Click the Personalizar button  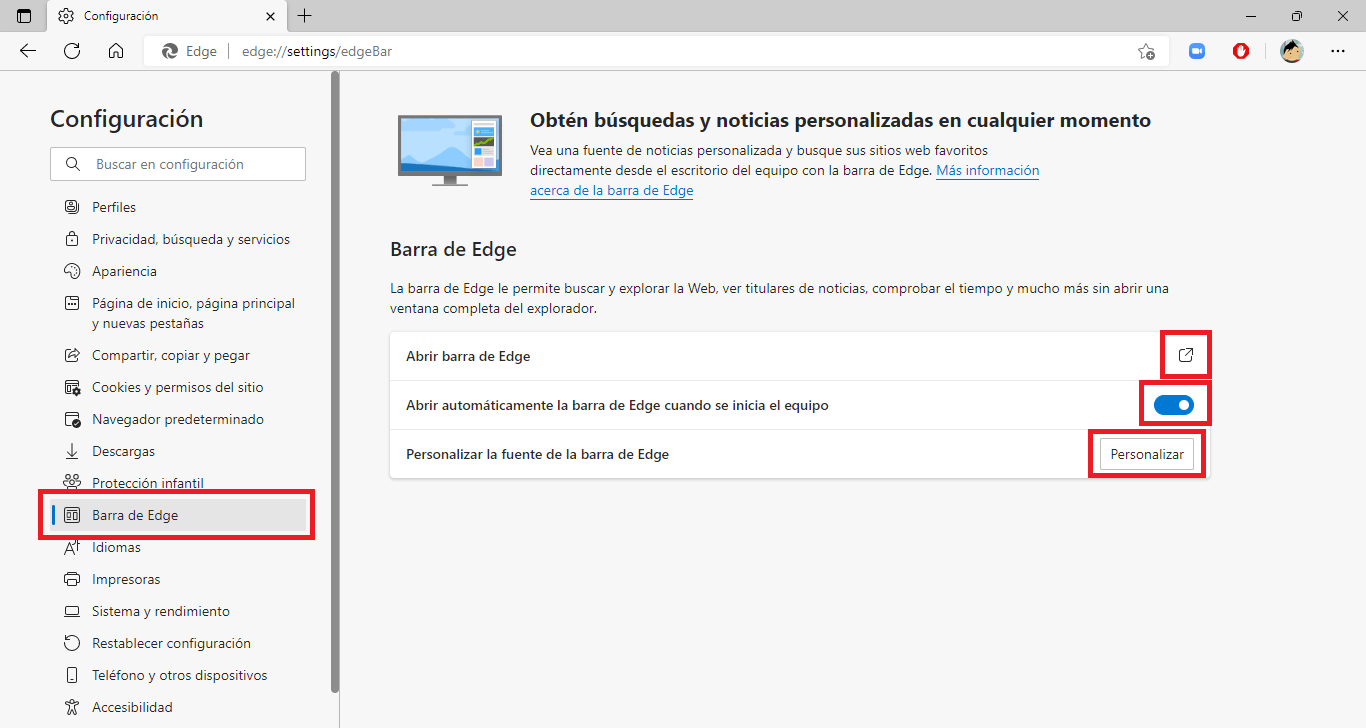click(x=1147, y=454)
